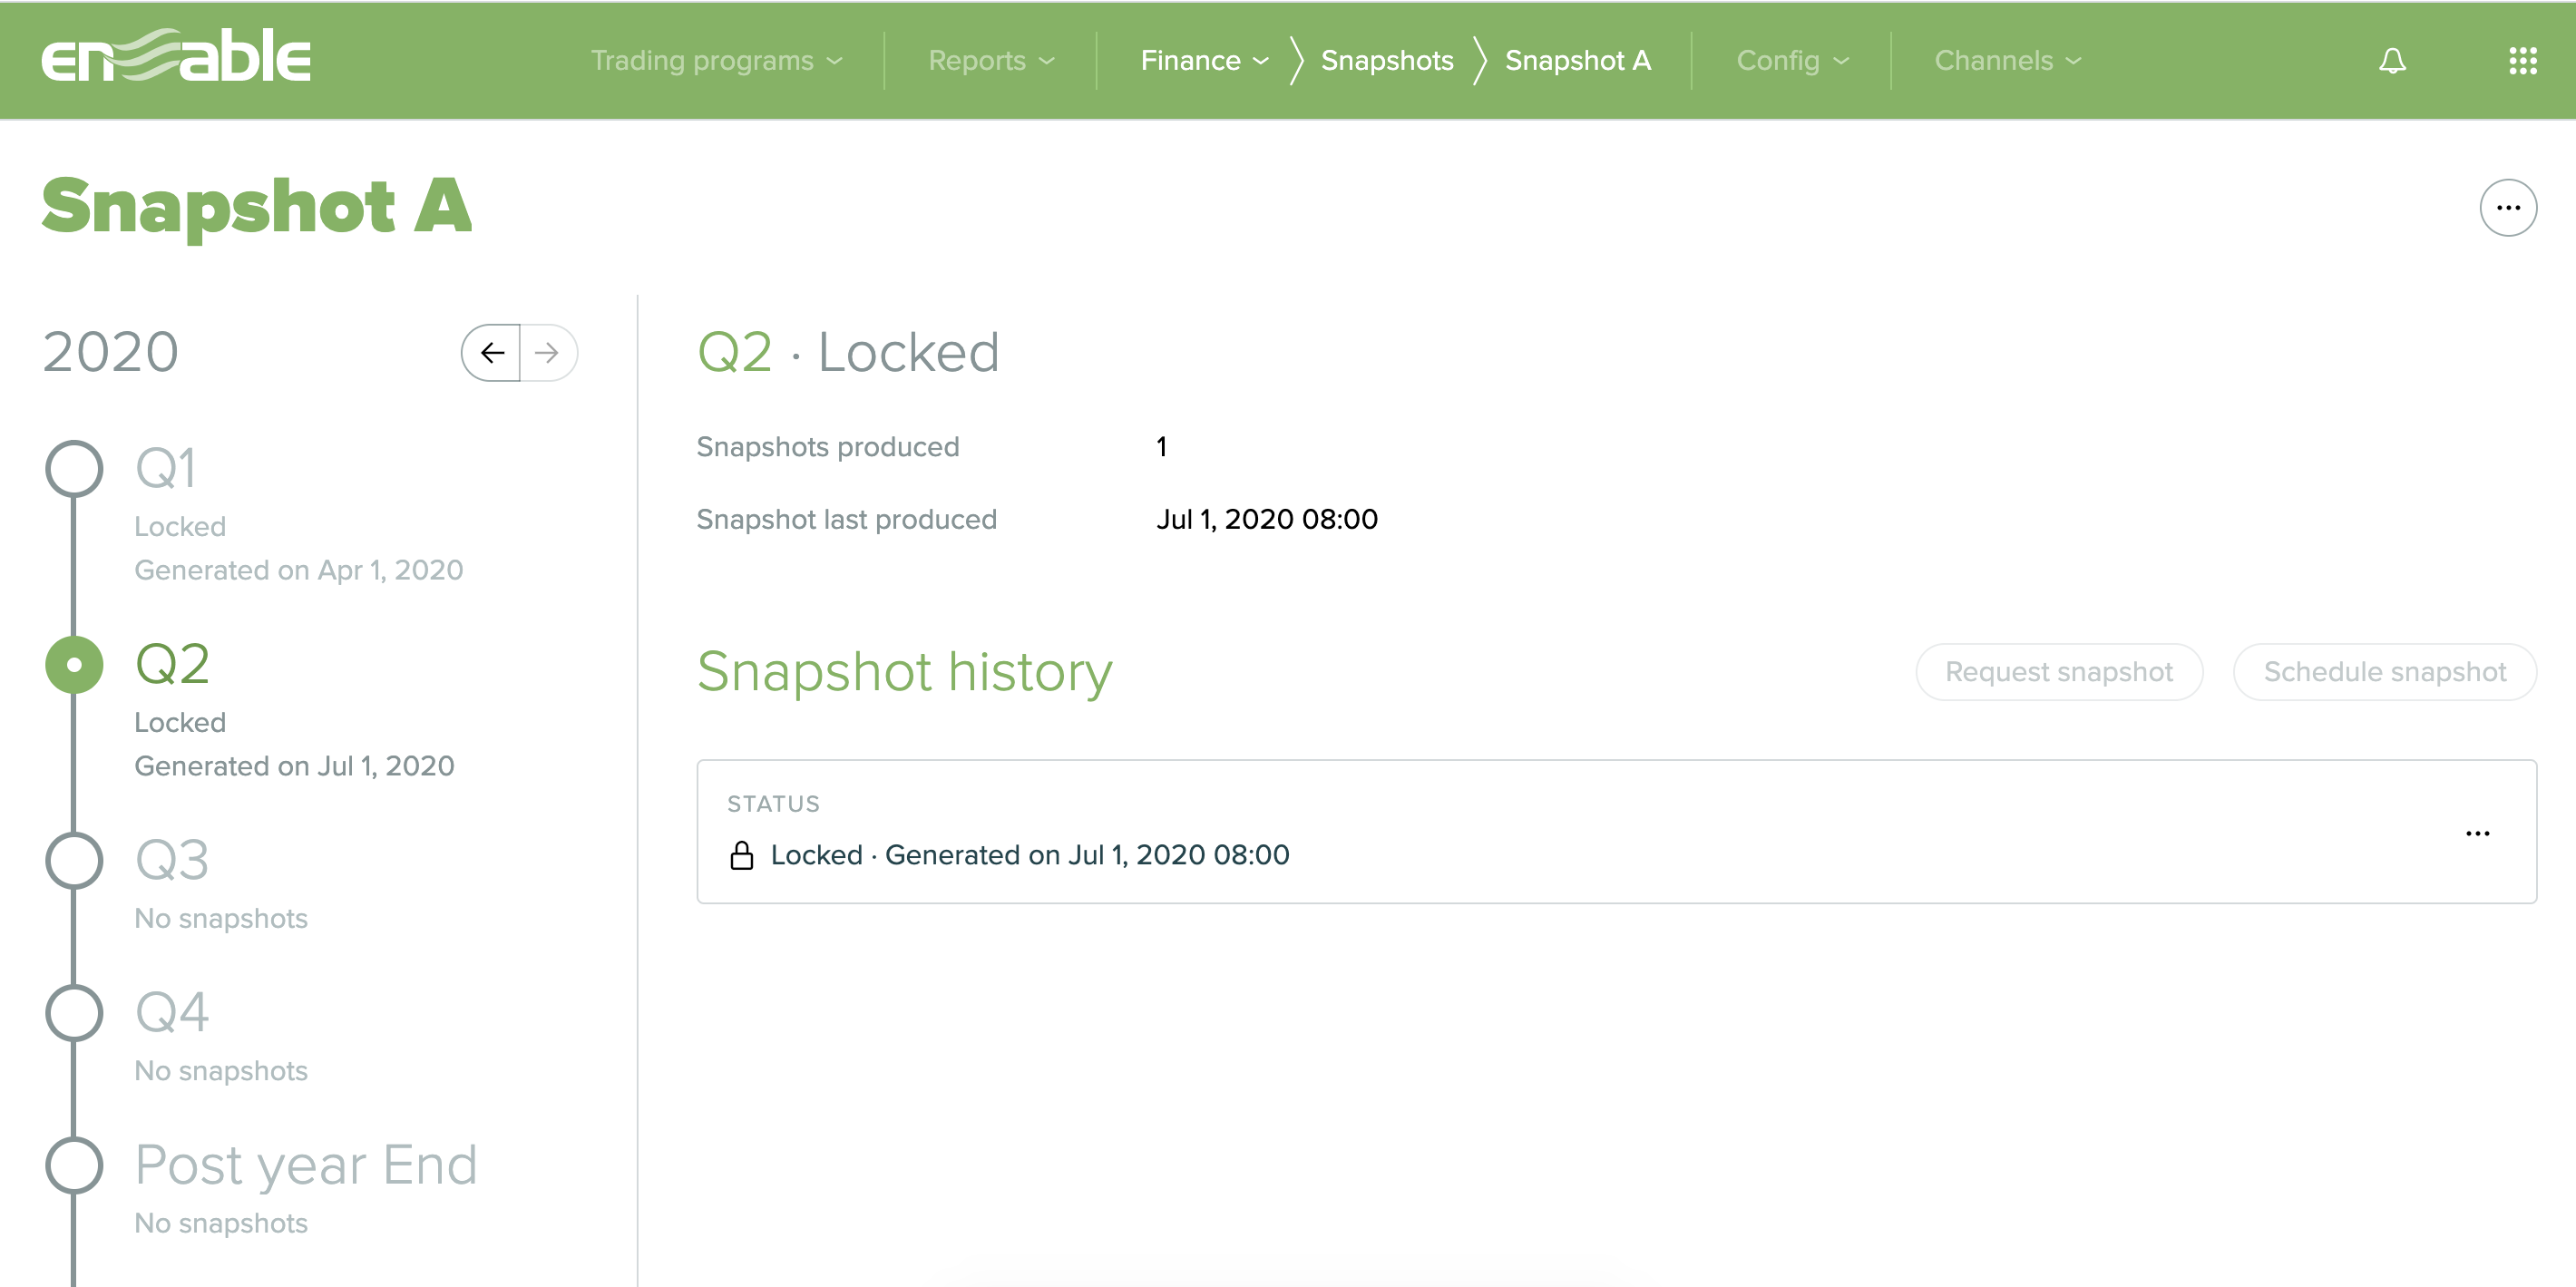Open the notifications bell icon
This screenshot has width=2576, height=1287.
(2392, 60)
